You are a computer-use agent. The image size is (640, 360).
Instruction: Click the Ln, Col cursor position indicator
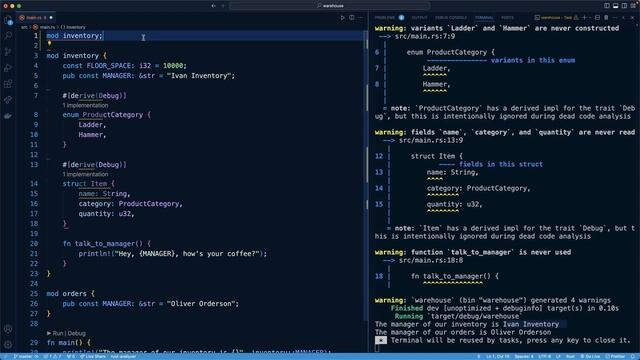(x=498, y=356)
